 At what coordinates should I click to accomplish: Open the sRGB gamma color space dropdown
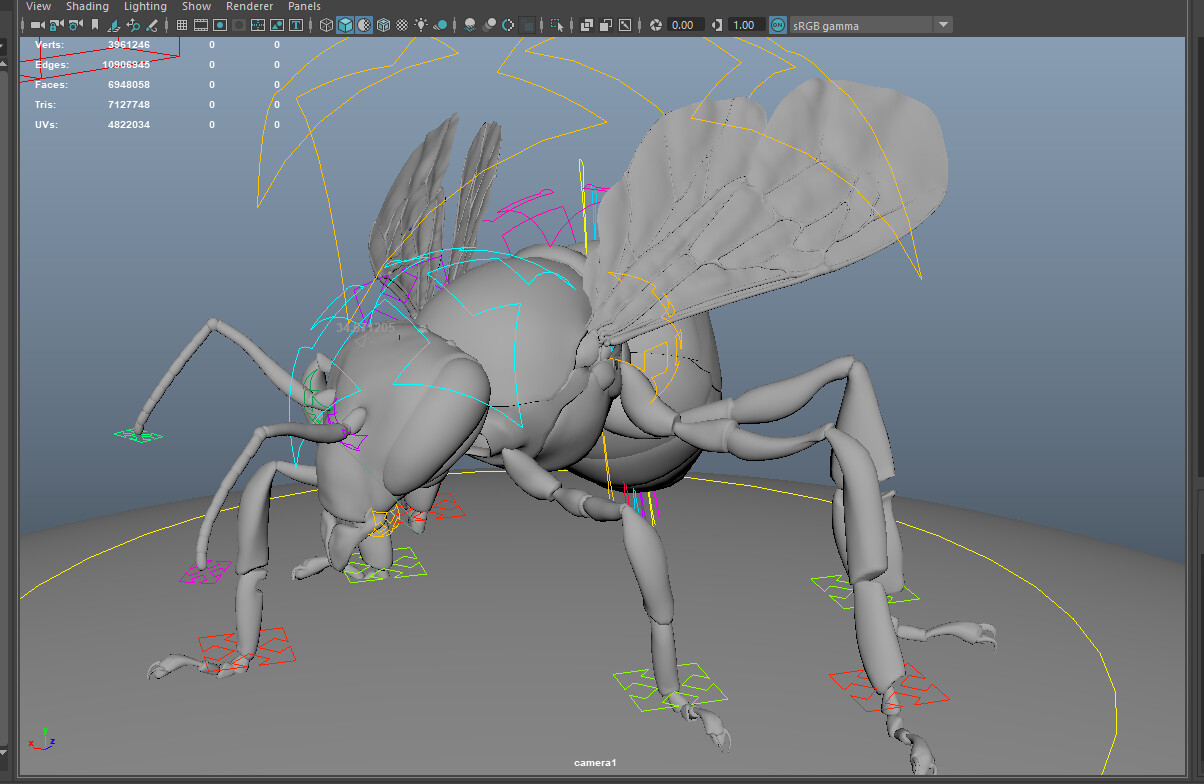872,25
